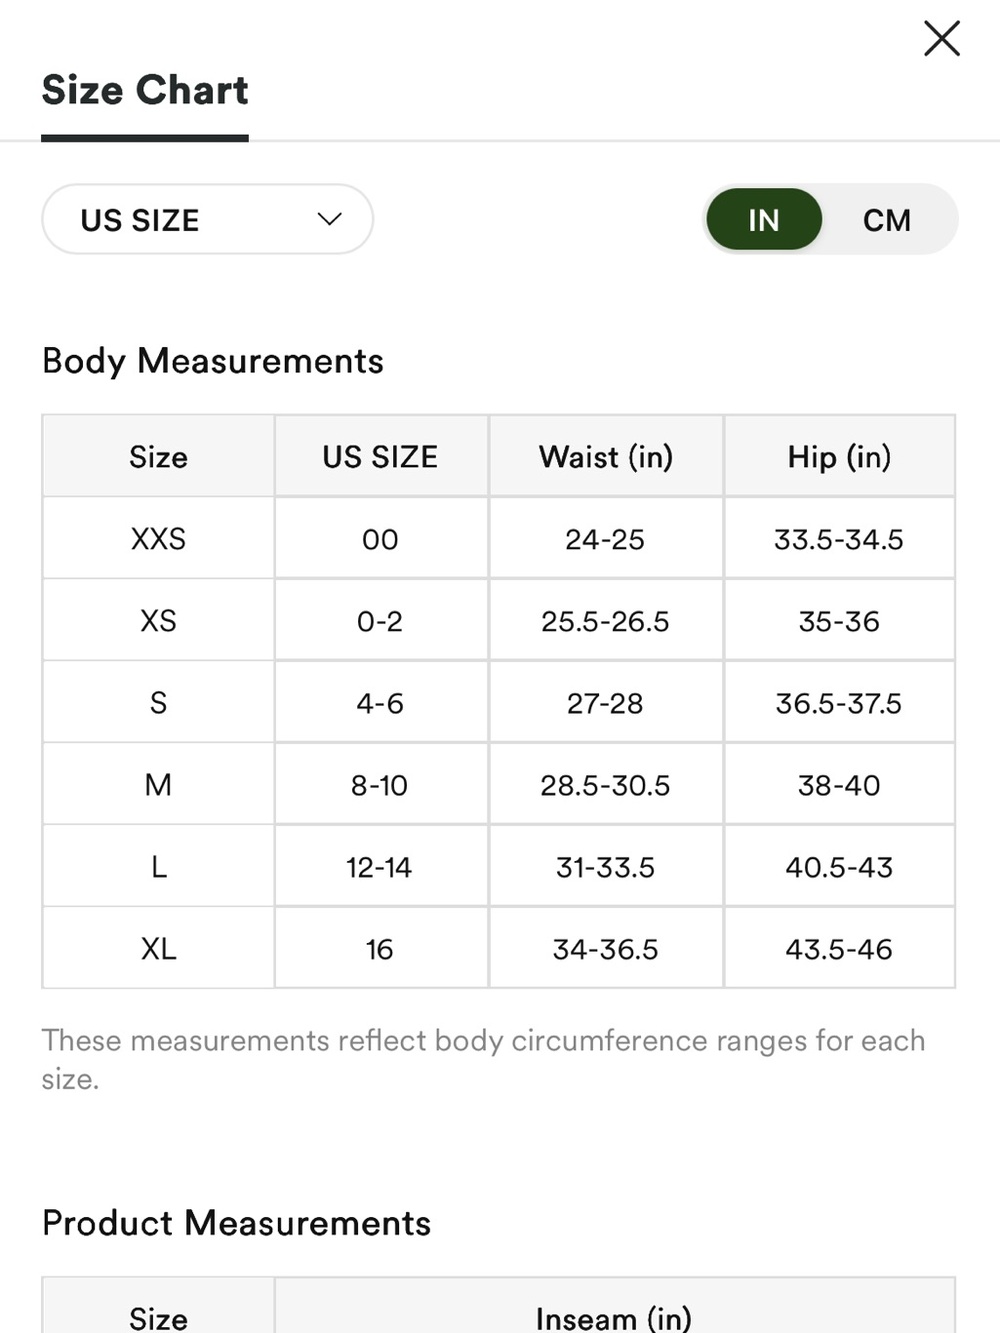This screenshot has height=1333, width=1000.
Task: Select the XXS size row
Action: tap(499, 539)
